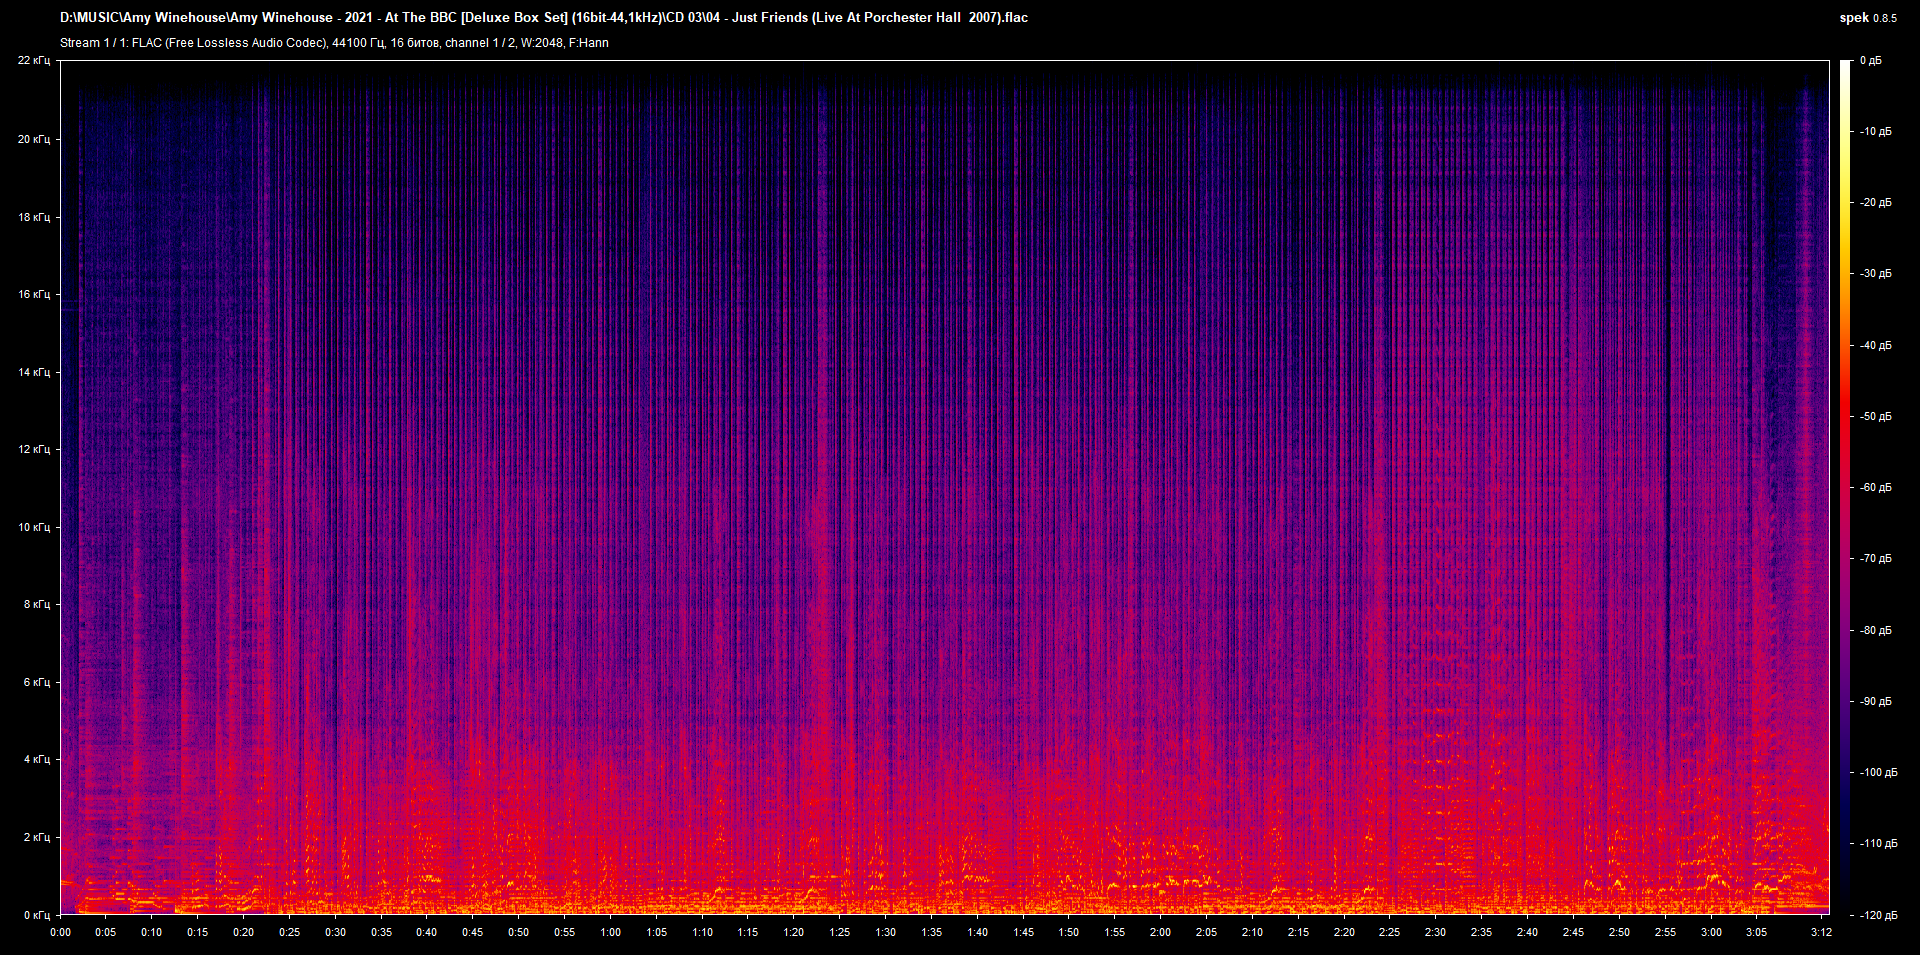Click the 0 kHz frequency axis label
Screen dimensions: 1920x955
point(36,915)
